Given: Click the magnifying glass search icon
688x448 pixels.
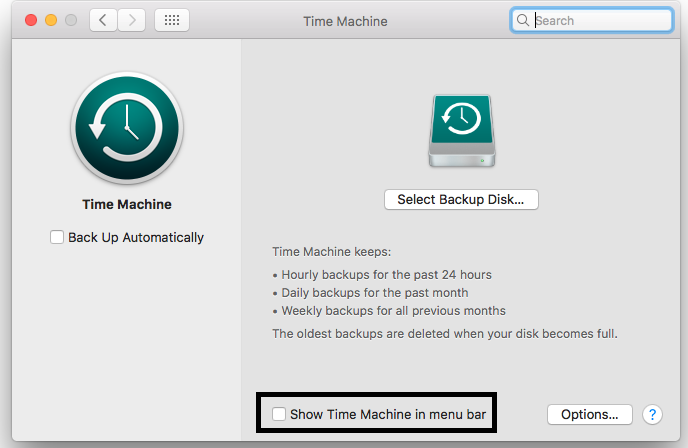Looking at the screenshot, I should [x=523, y=20].
